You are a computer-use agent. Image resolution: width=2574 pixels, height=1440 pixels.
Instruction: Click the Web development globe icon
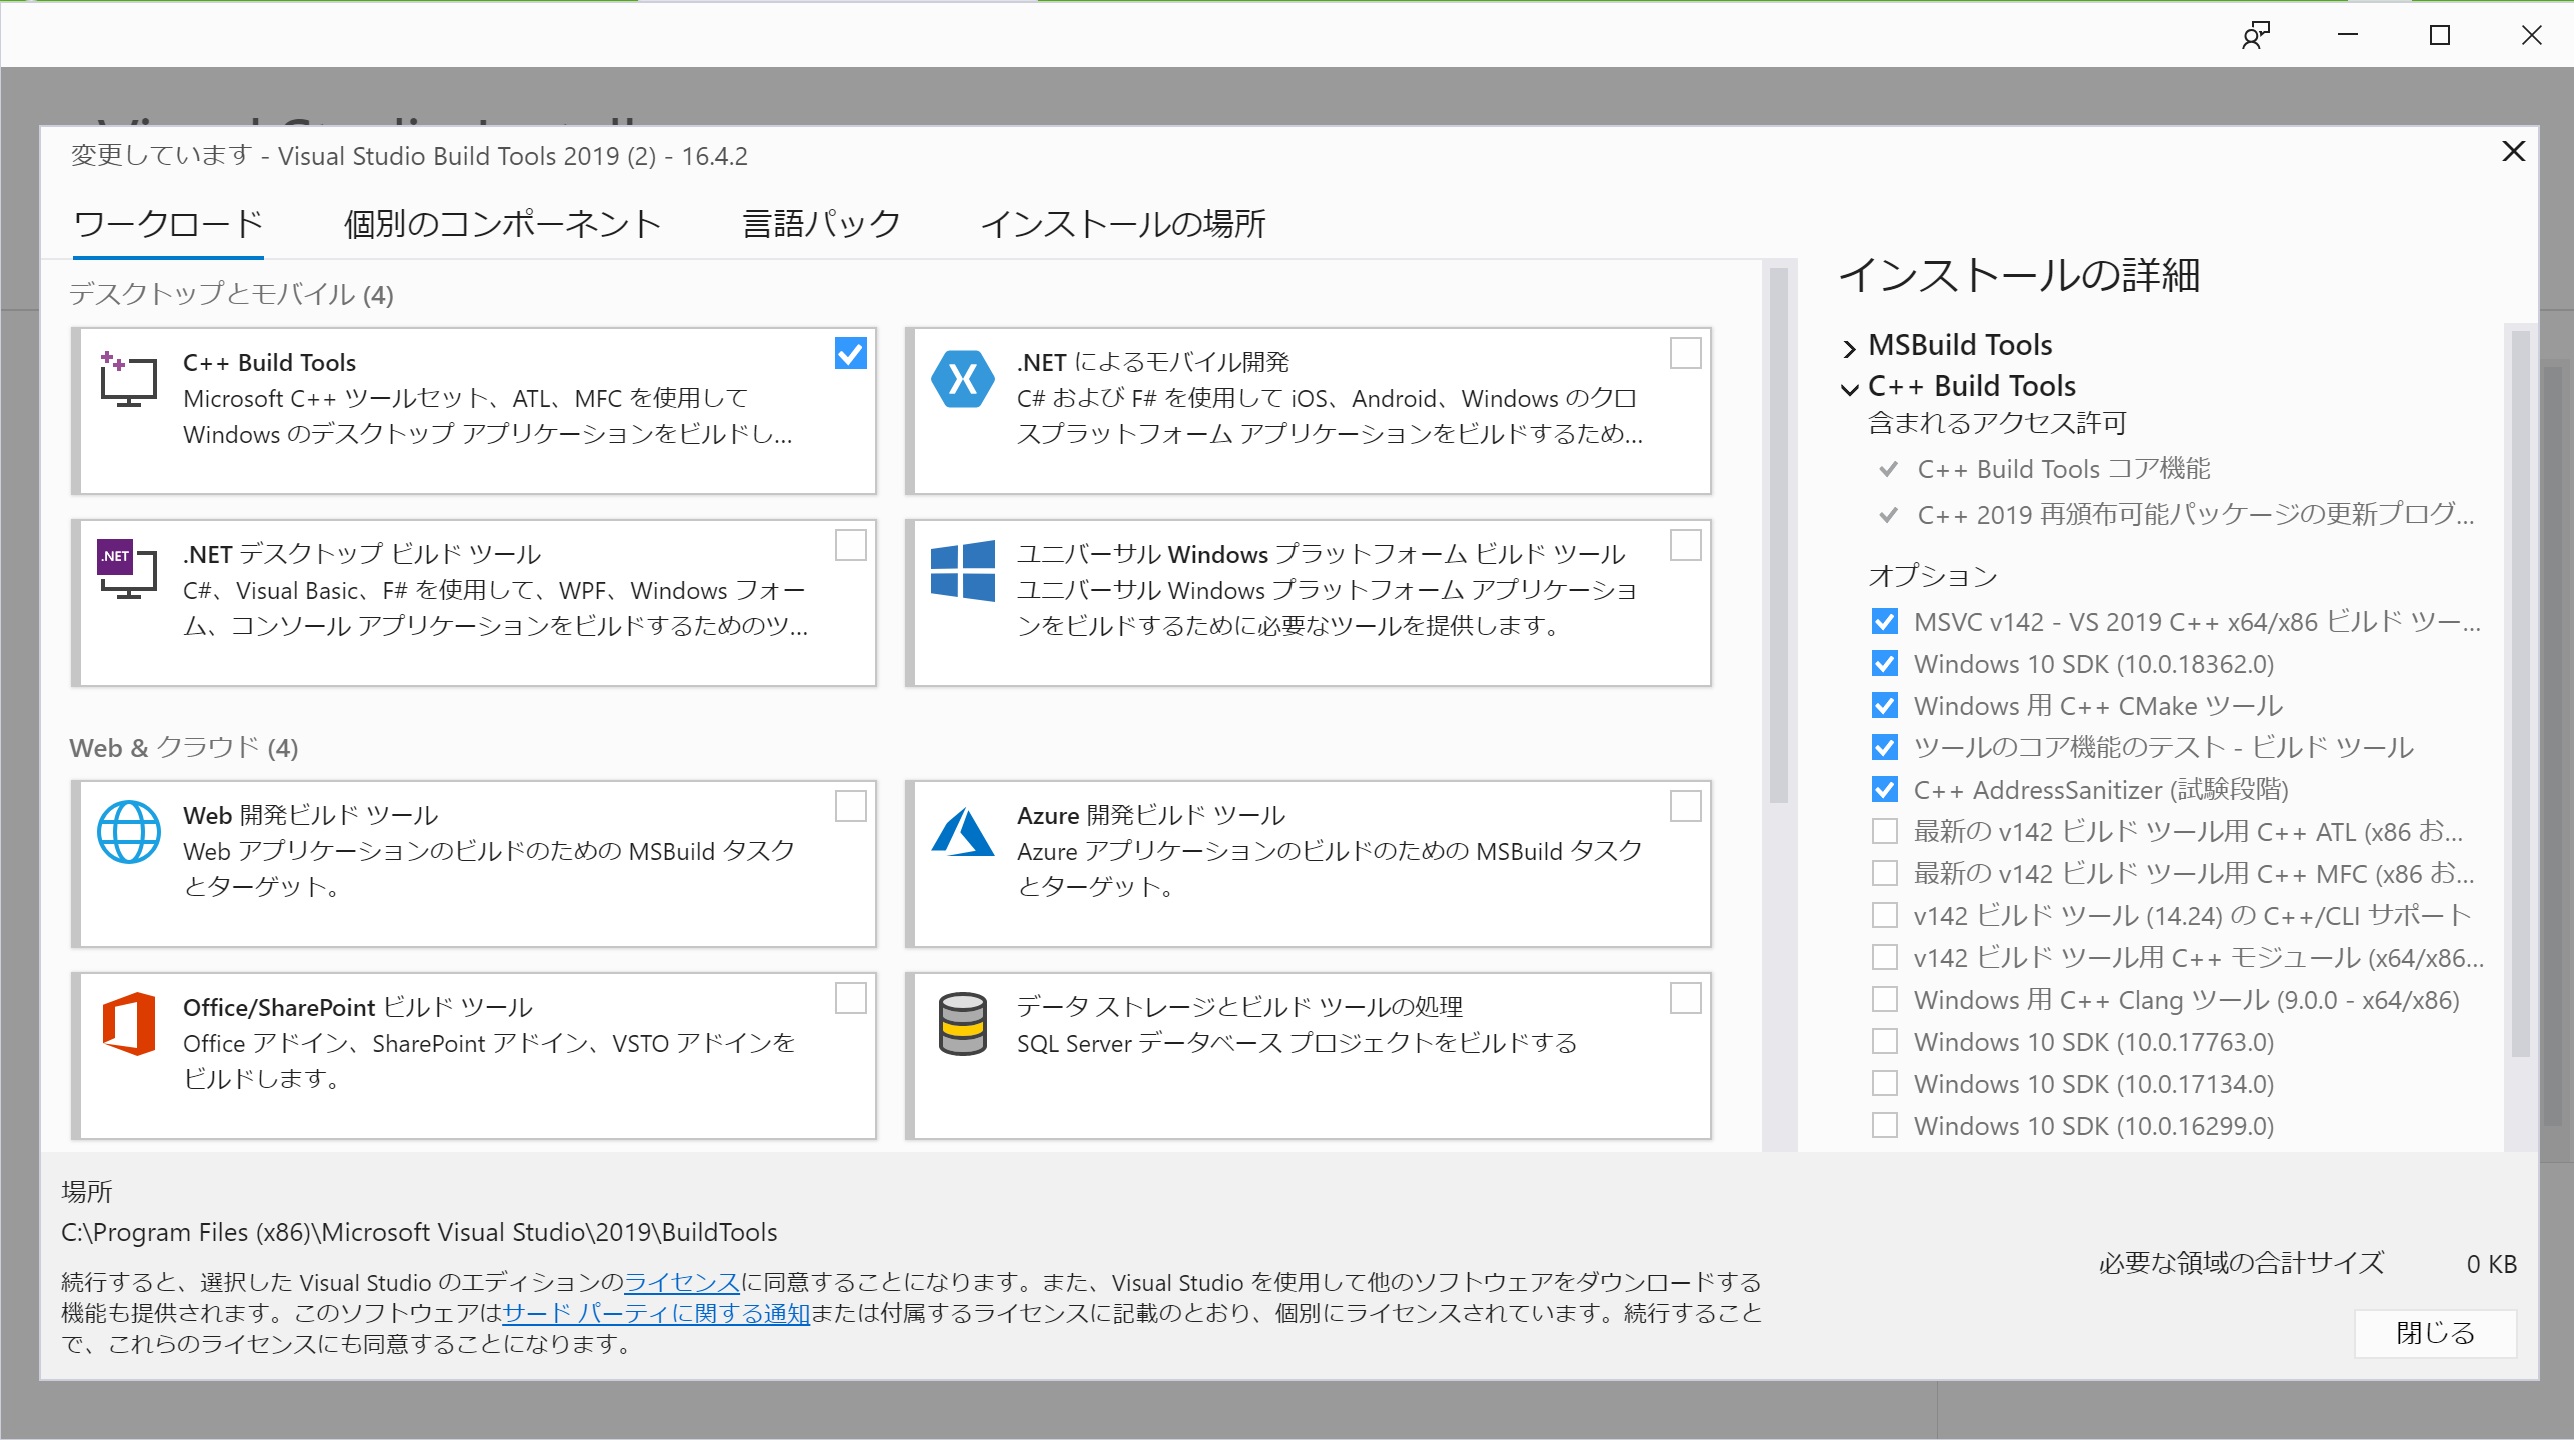pyautogui.click(x=128, y=832)
